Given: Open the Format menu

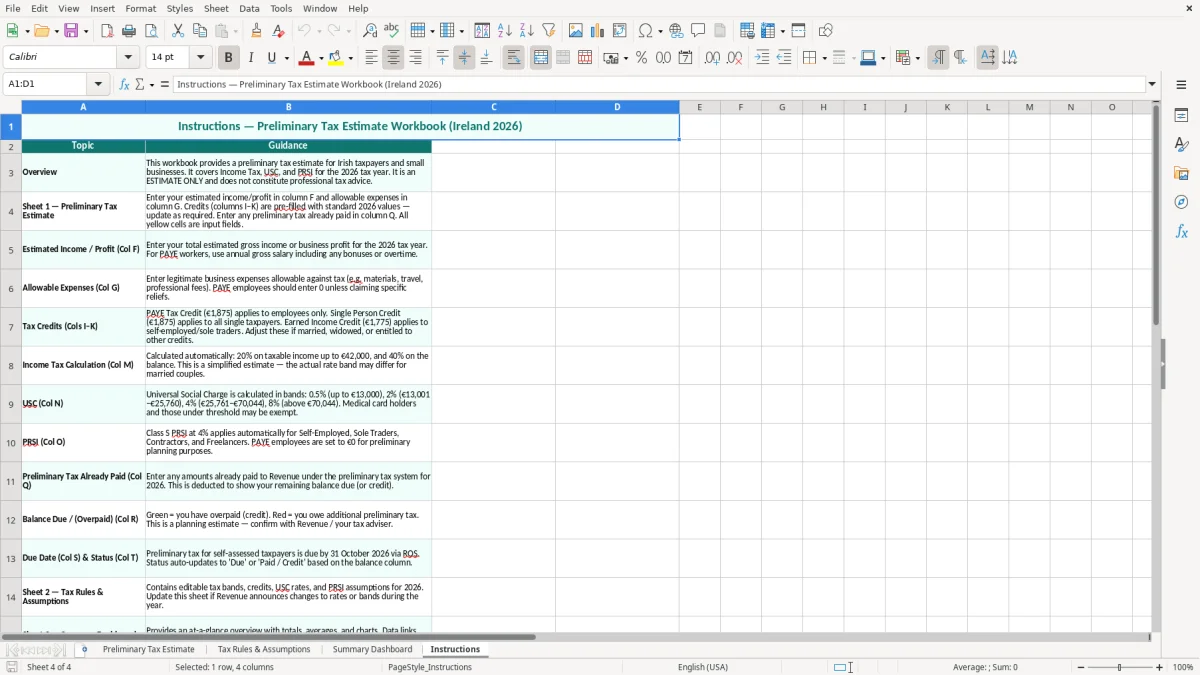Looking at the screenshot, I should (140, 8).
